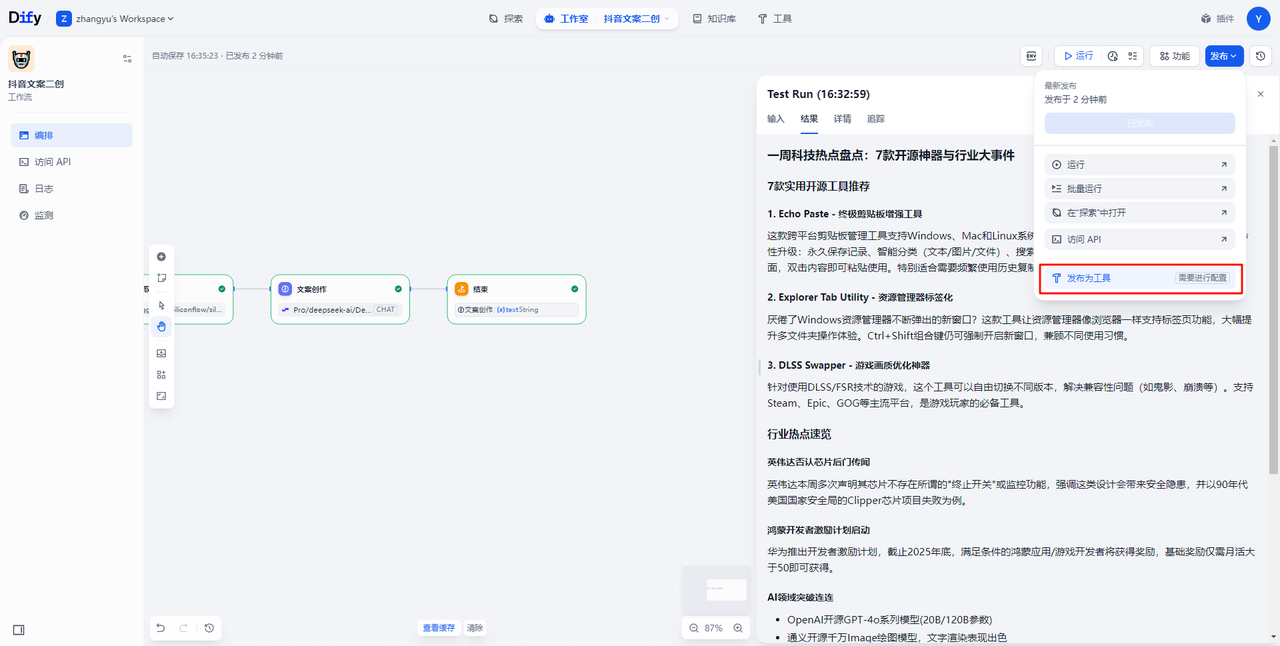Viewport: 1280px width, 646px height.
Task: Open 访问 API in left sidebar
Action: [52, 162]
